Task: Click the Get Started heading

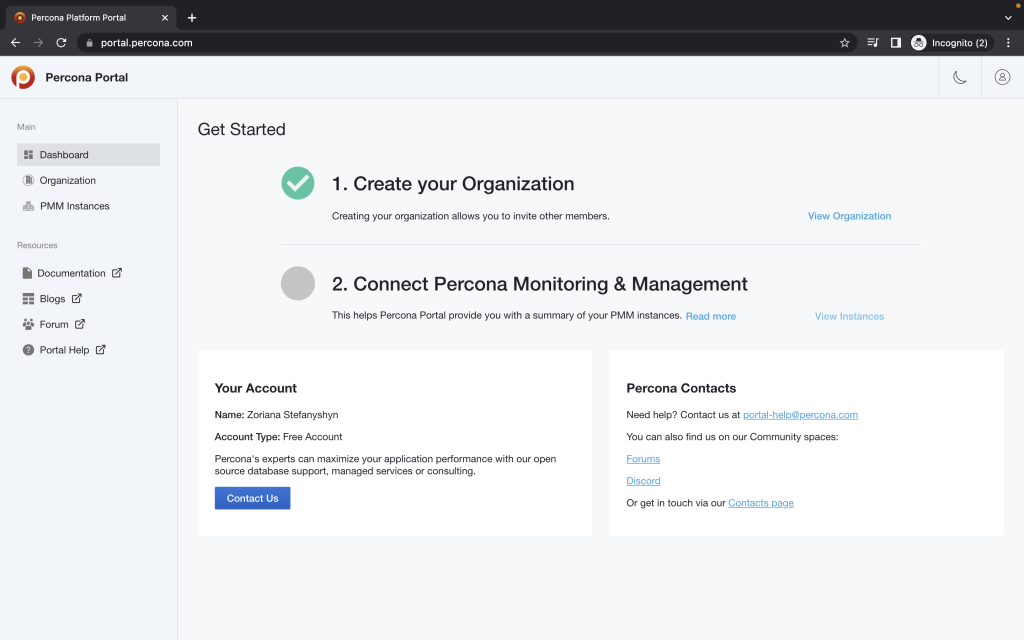Action: coord(242,129)
